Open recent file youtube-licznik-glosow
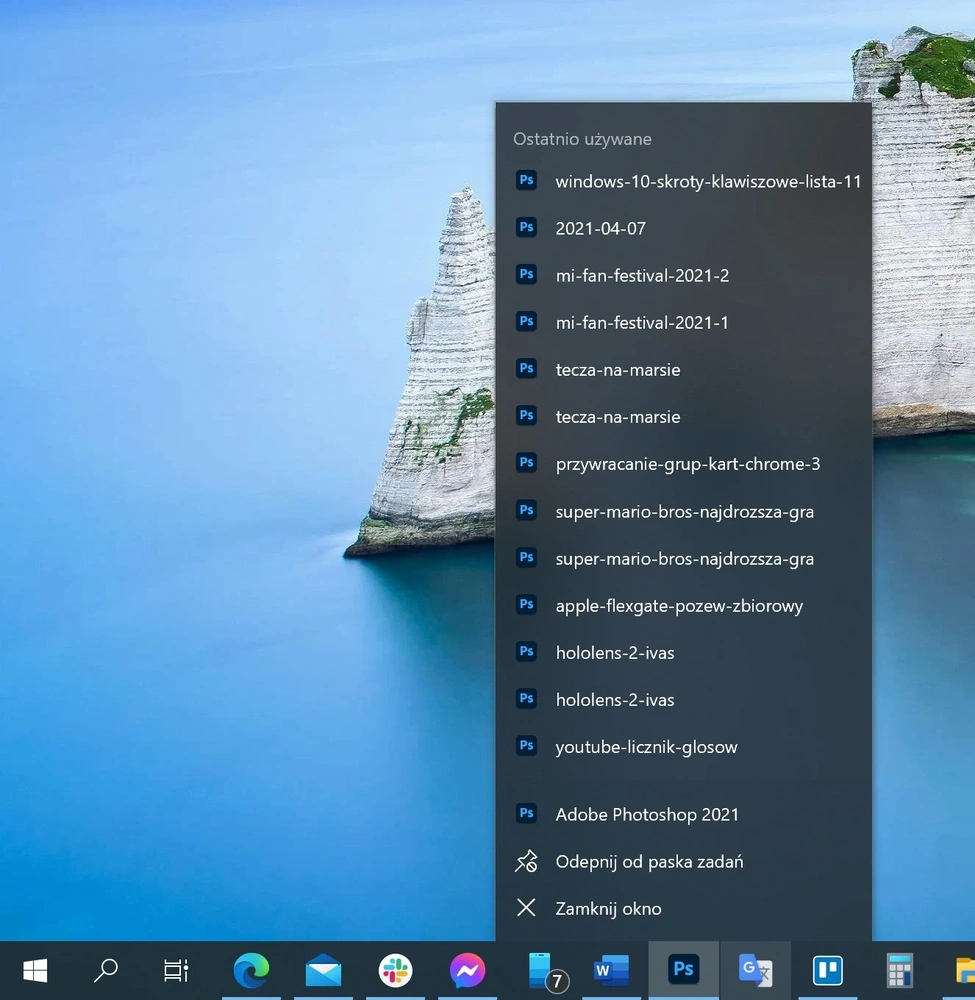 684,747
